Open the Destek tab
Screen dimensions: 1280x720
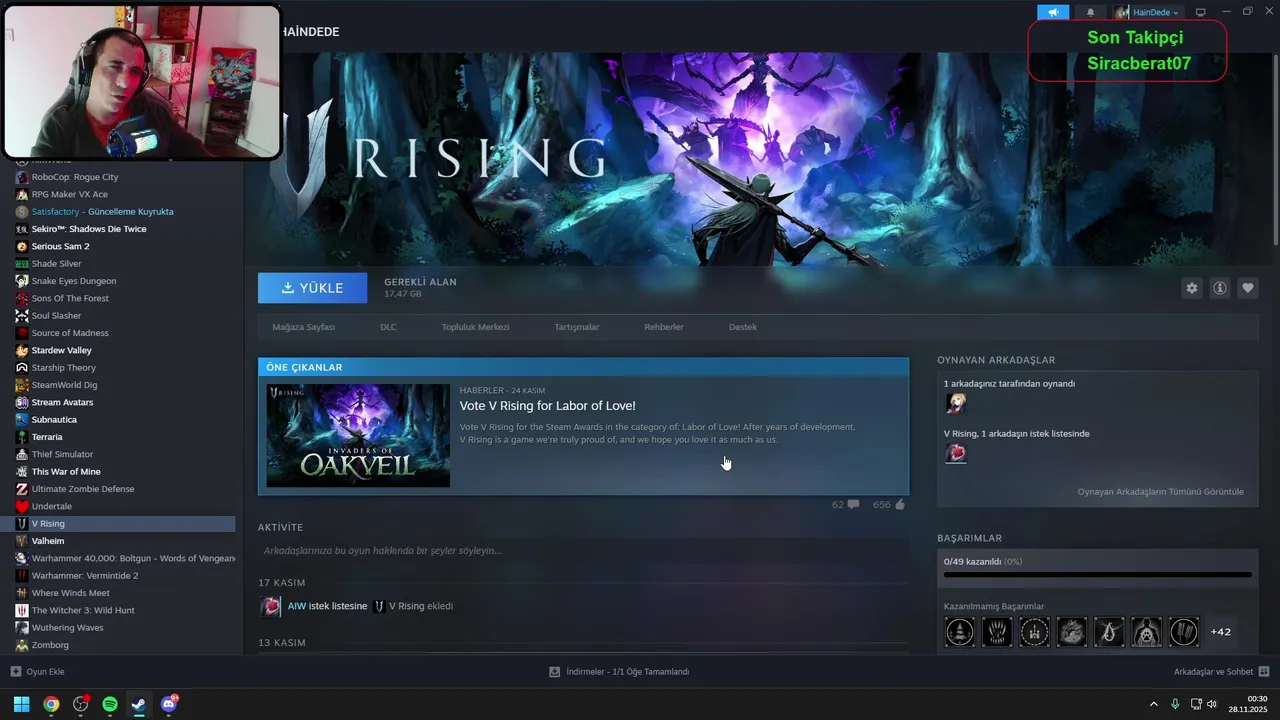pos(742,327)
